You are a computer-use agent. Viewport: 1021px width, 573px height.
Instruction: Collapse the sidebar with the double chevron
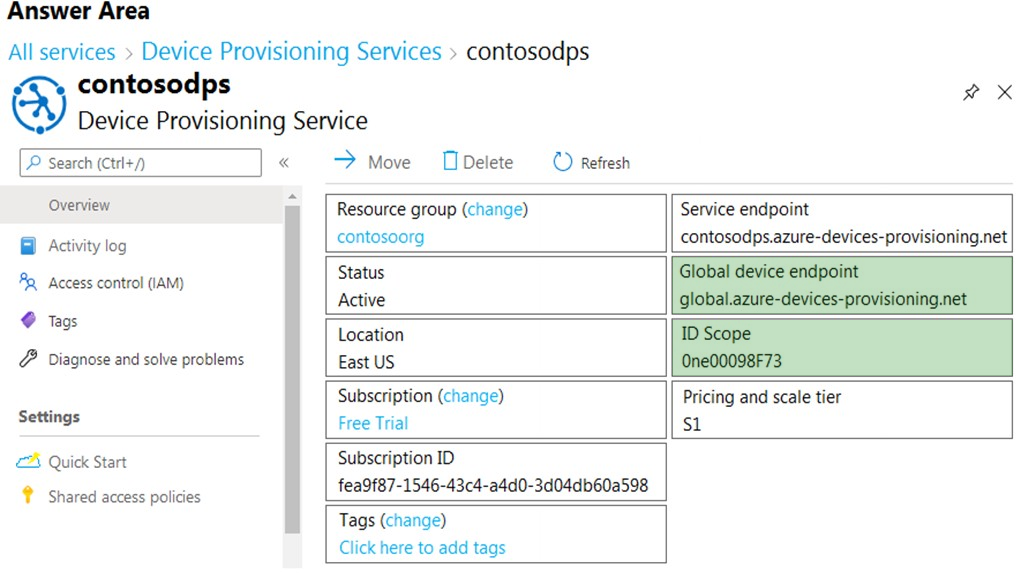[284, 163]
